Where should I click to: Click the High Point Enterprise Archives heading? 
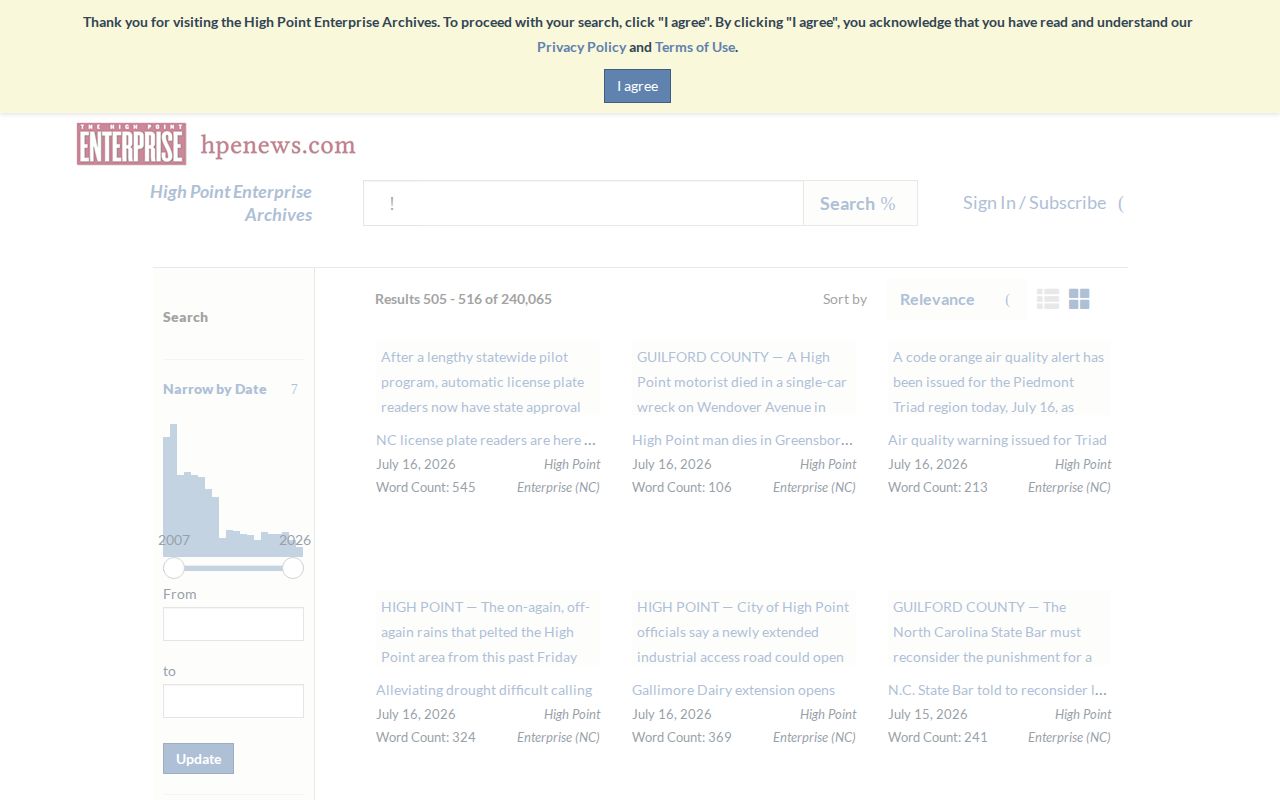point(231,203)
